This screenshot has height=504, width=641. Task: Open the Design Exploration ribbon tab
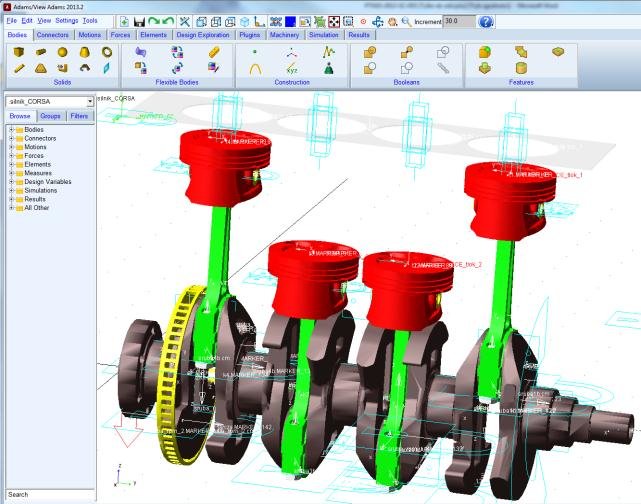tap(203, 35)
